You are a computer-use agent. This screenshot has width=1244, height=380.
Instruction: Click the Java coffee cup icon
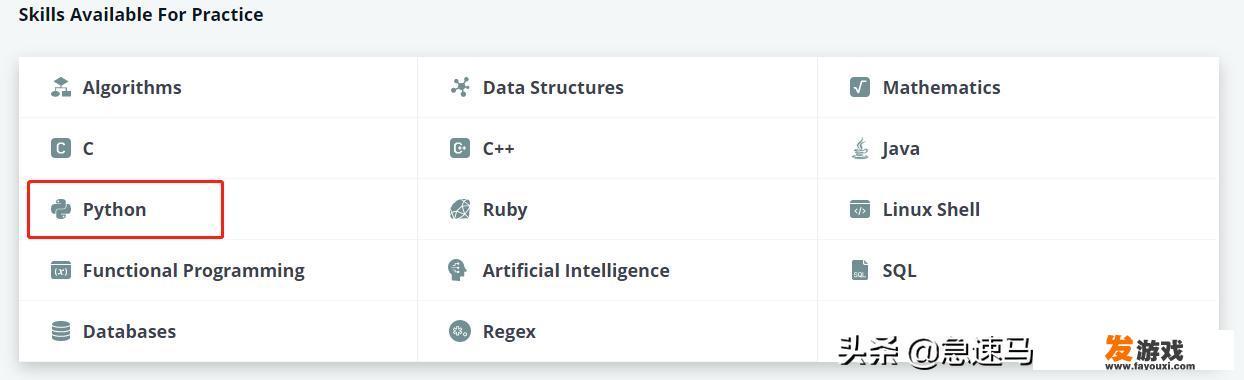(x=860, y=148)
